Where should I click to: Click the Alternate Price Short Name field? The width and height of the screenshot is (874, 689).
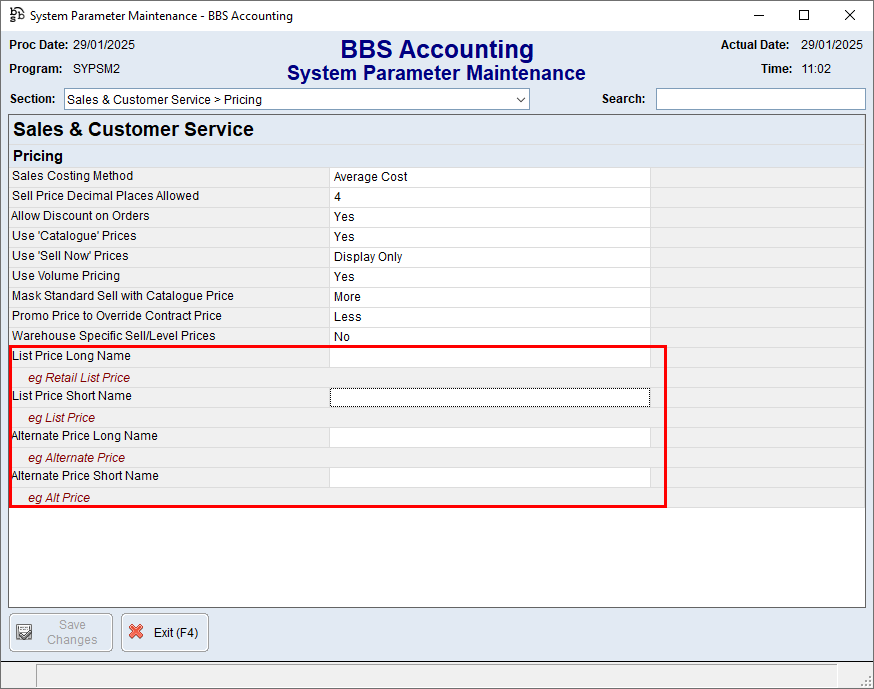click(x=489, y=477)
